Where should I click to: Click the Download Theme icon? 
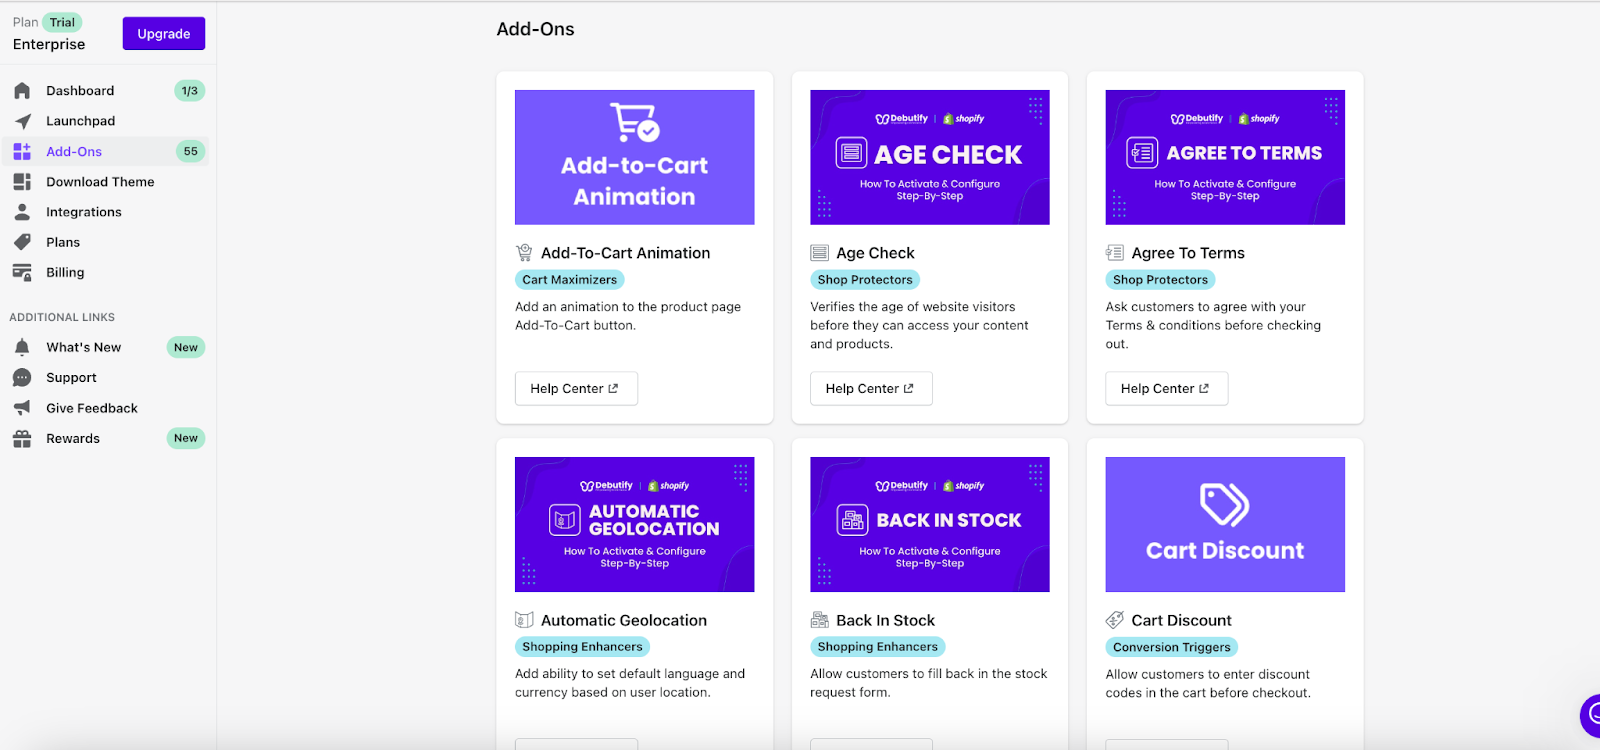pos(22,182)
